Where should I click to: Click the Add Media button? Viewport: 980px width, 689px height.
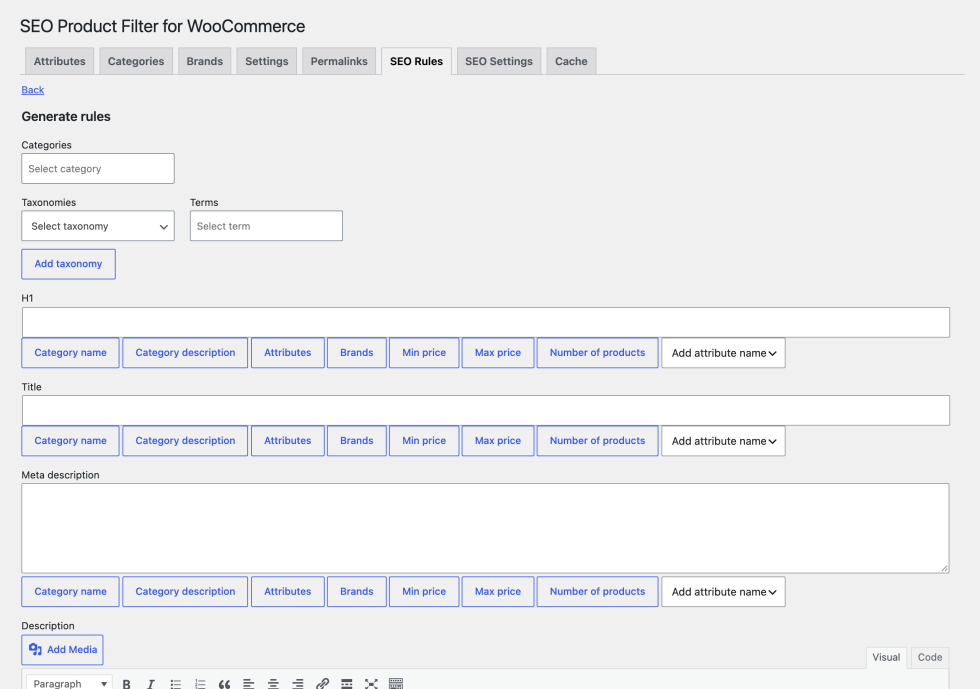pyautogui.click(x=62, y=650)
